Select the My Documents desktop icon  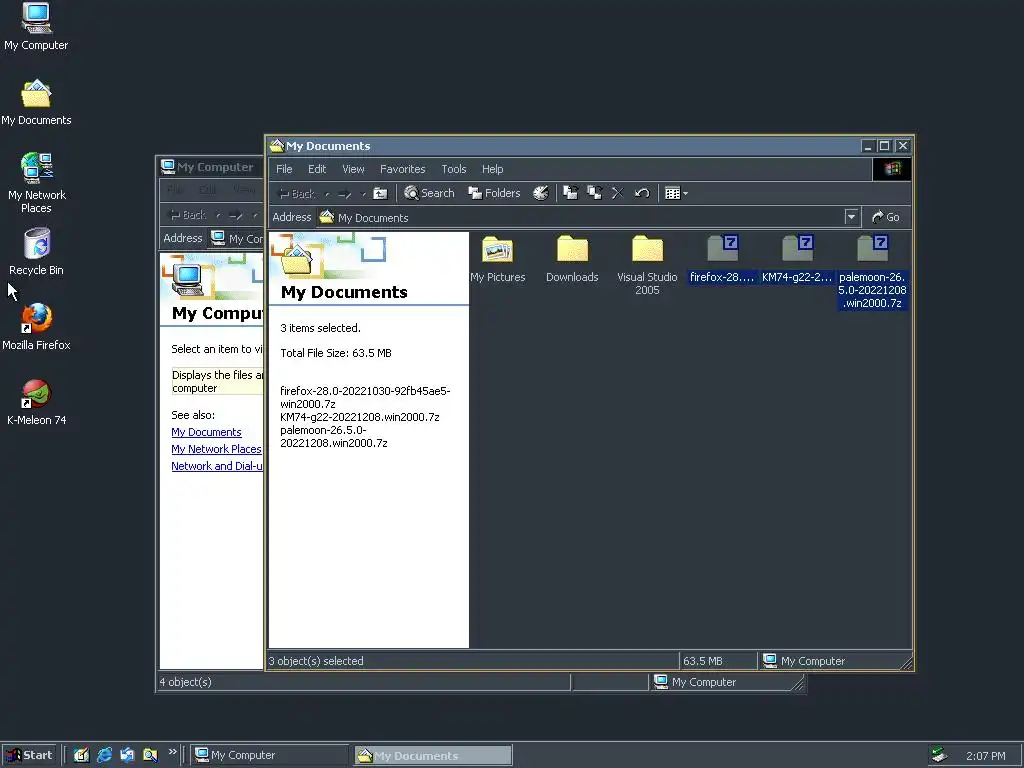tap(36, 103)
